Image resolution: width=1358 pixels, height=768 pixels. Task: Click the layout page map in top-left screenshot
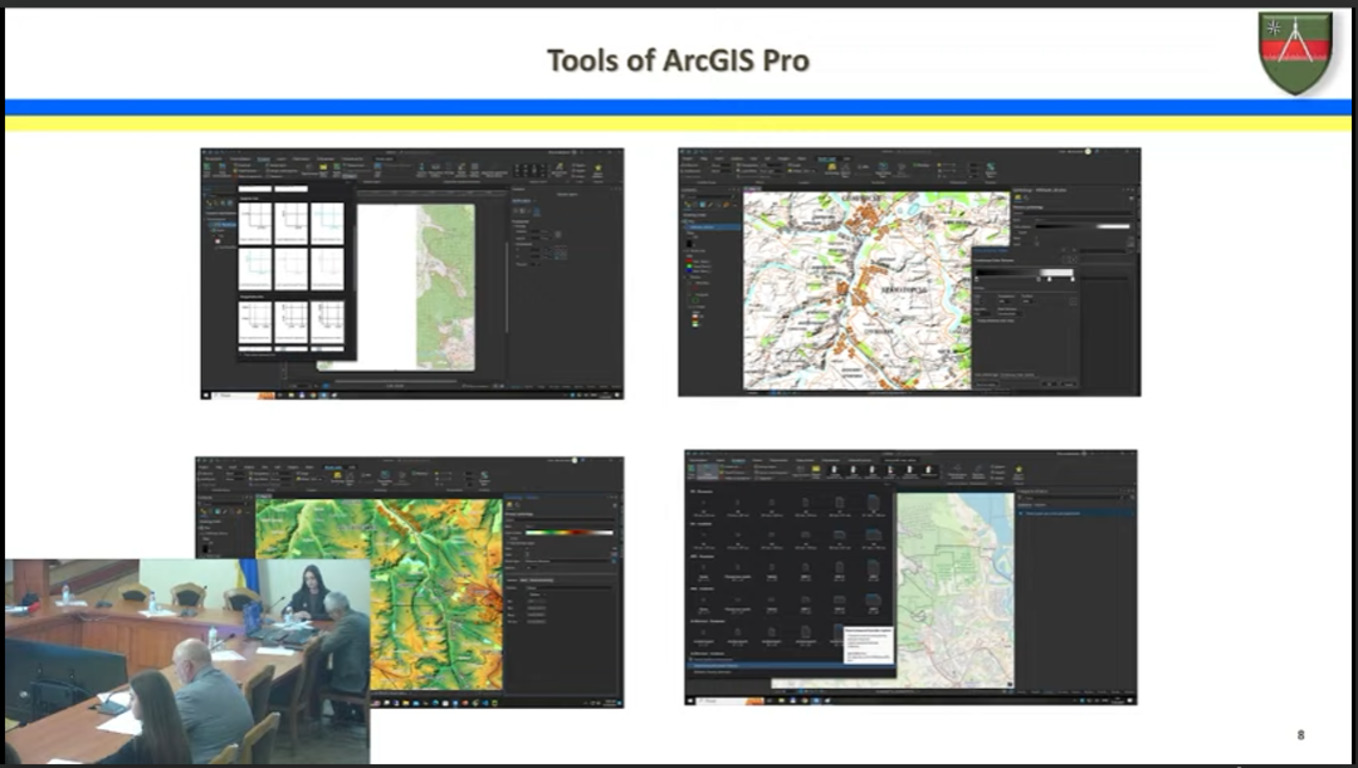(416, 287)
